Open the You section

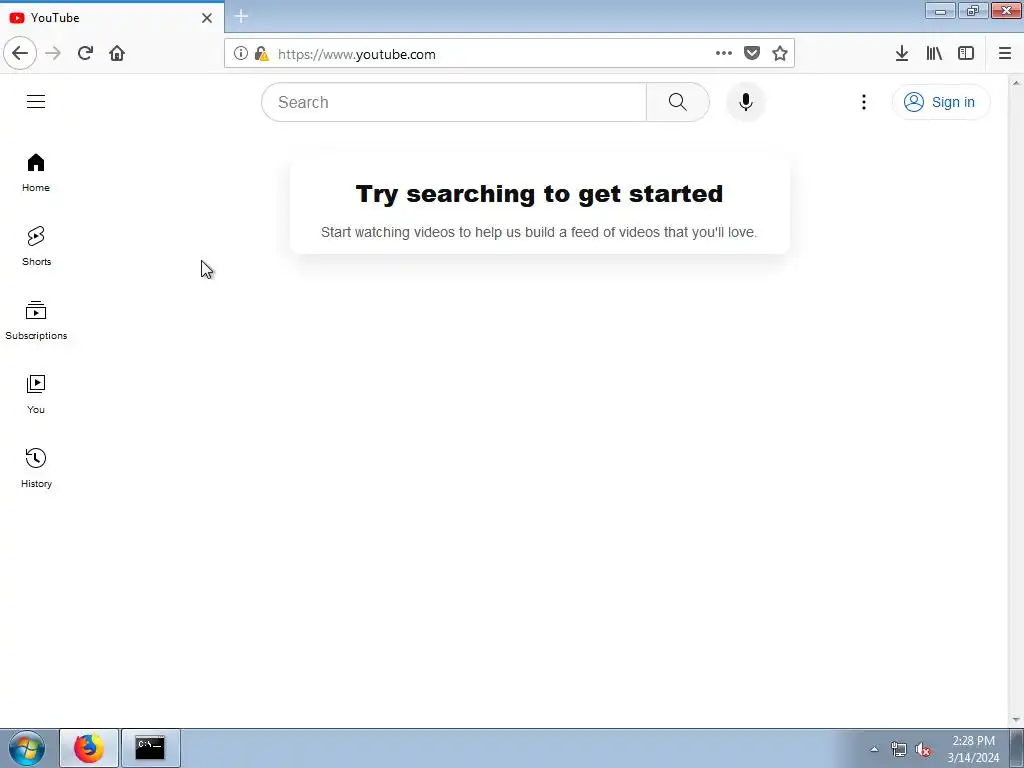(36, 394)
